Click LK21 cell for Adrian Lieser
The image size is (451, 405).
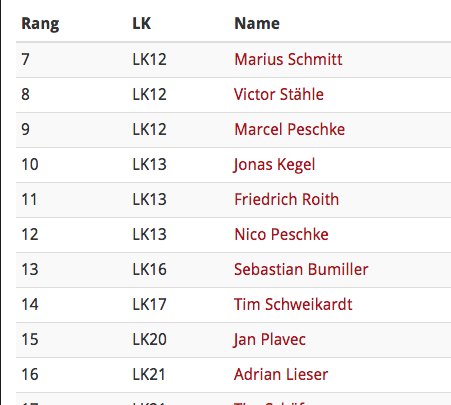149,375
